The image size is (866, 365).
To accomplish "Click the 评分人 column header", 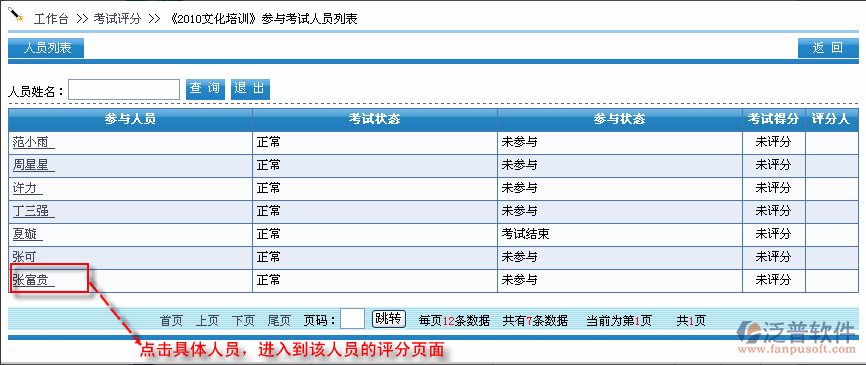I will pos(831,120).
